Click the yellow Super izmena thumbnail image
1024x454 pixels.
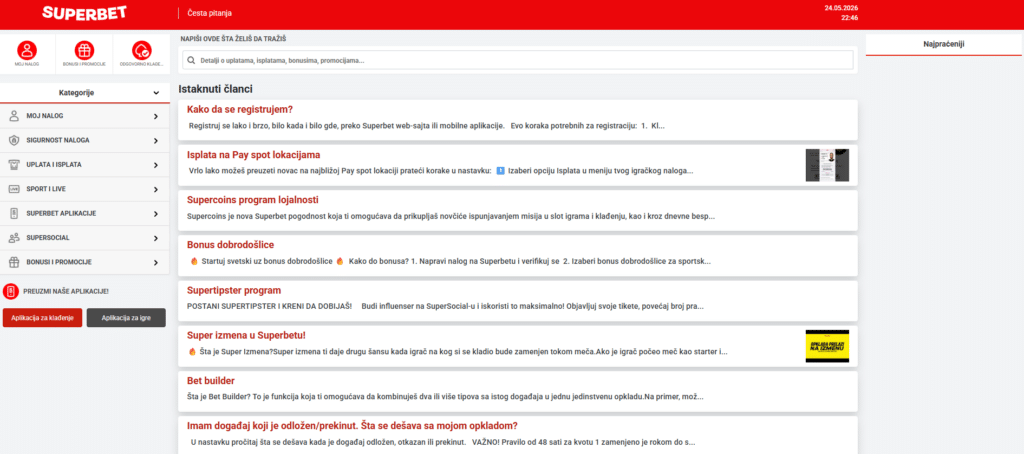[x=827, y=346]
